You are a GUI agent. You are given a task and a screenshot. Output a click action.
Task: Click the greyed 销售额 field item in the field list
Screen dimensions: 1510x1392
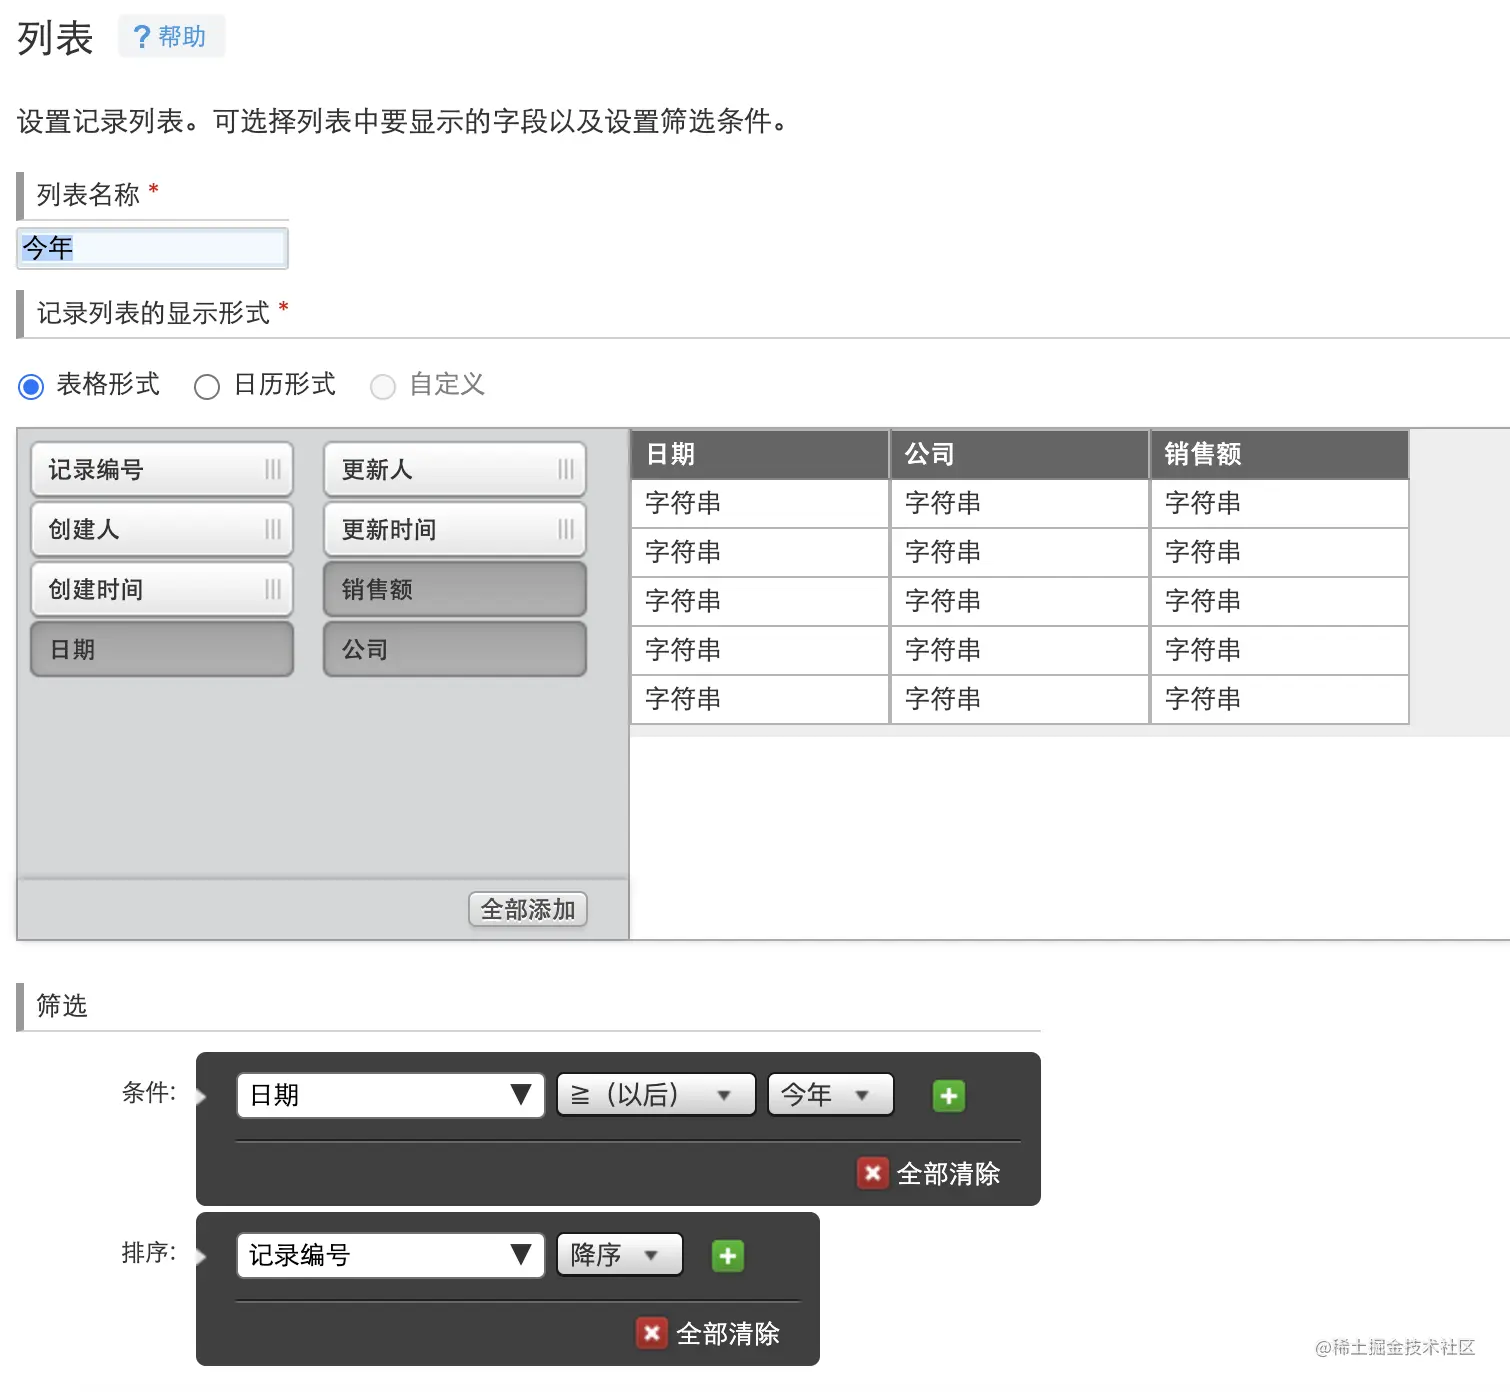tap(455, 590)
